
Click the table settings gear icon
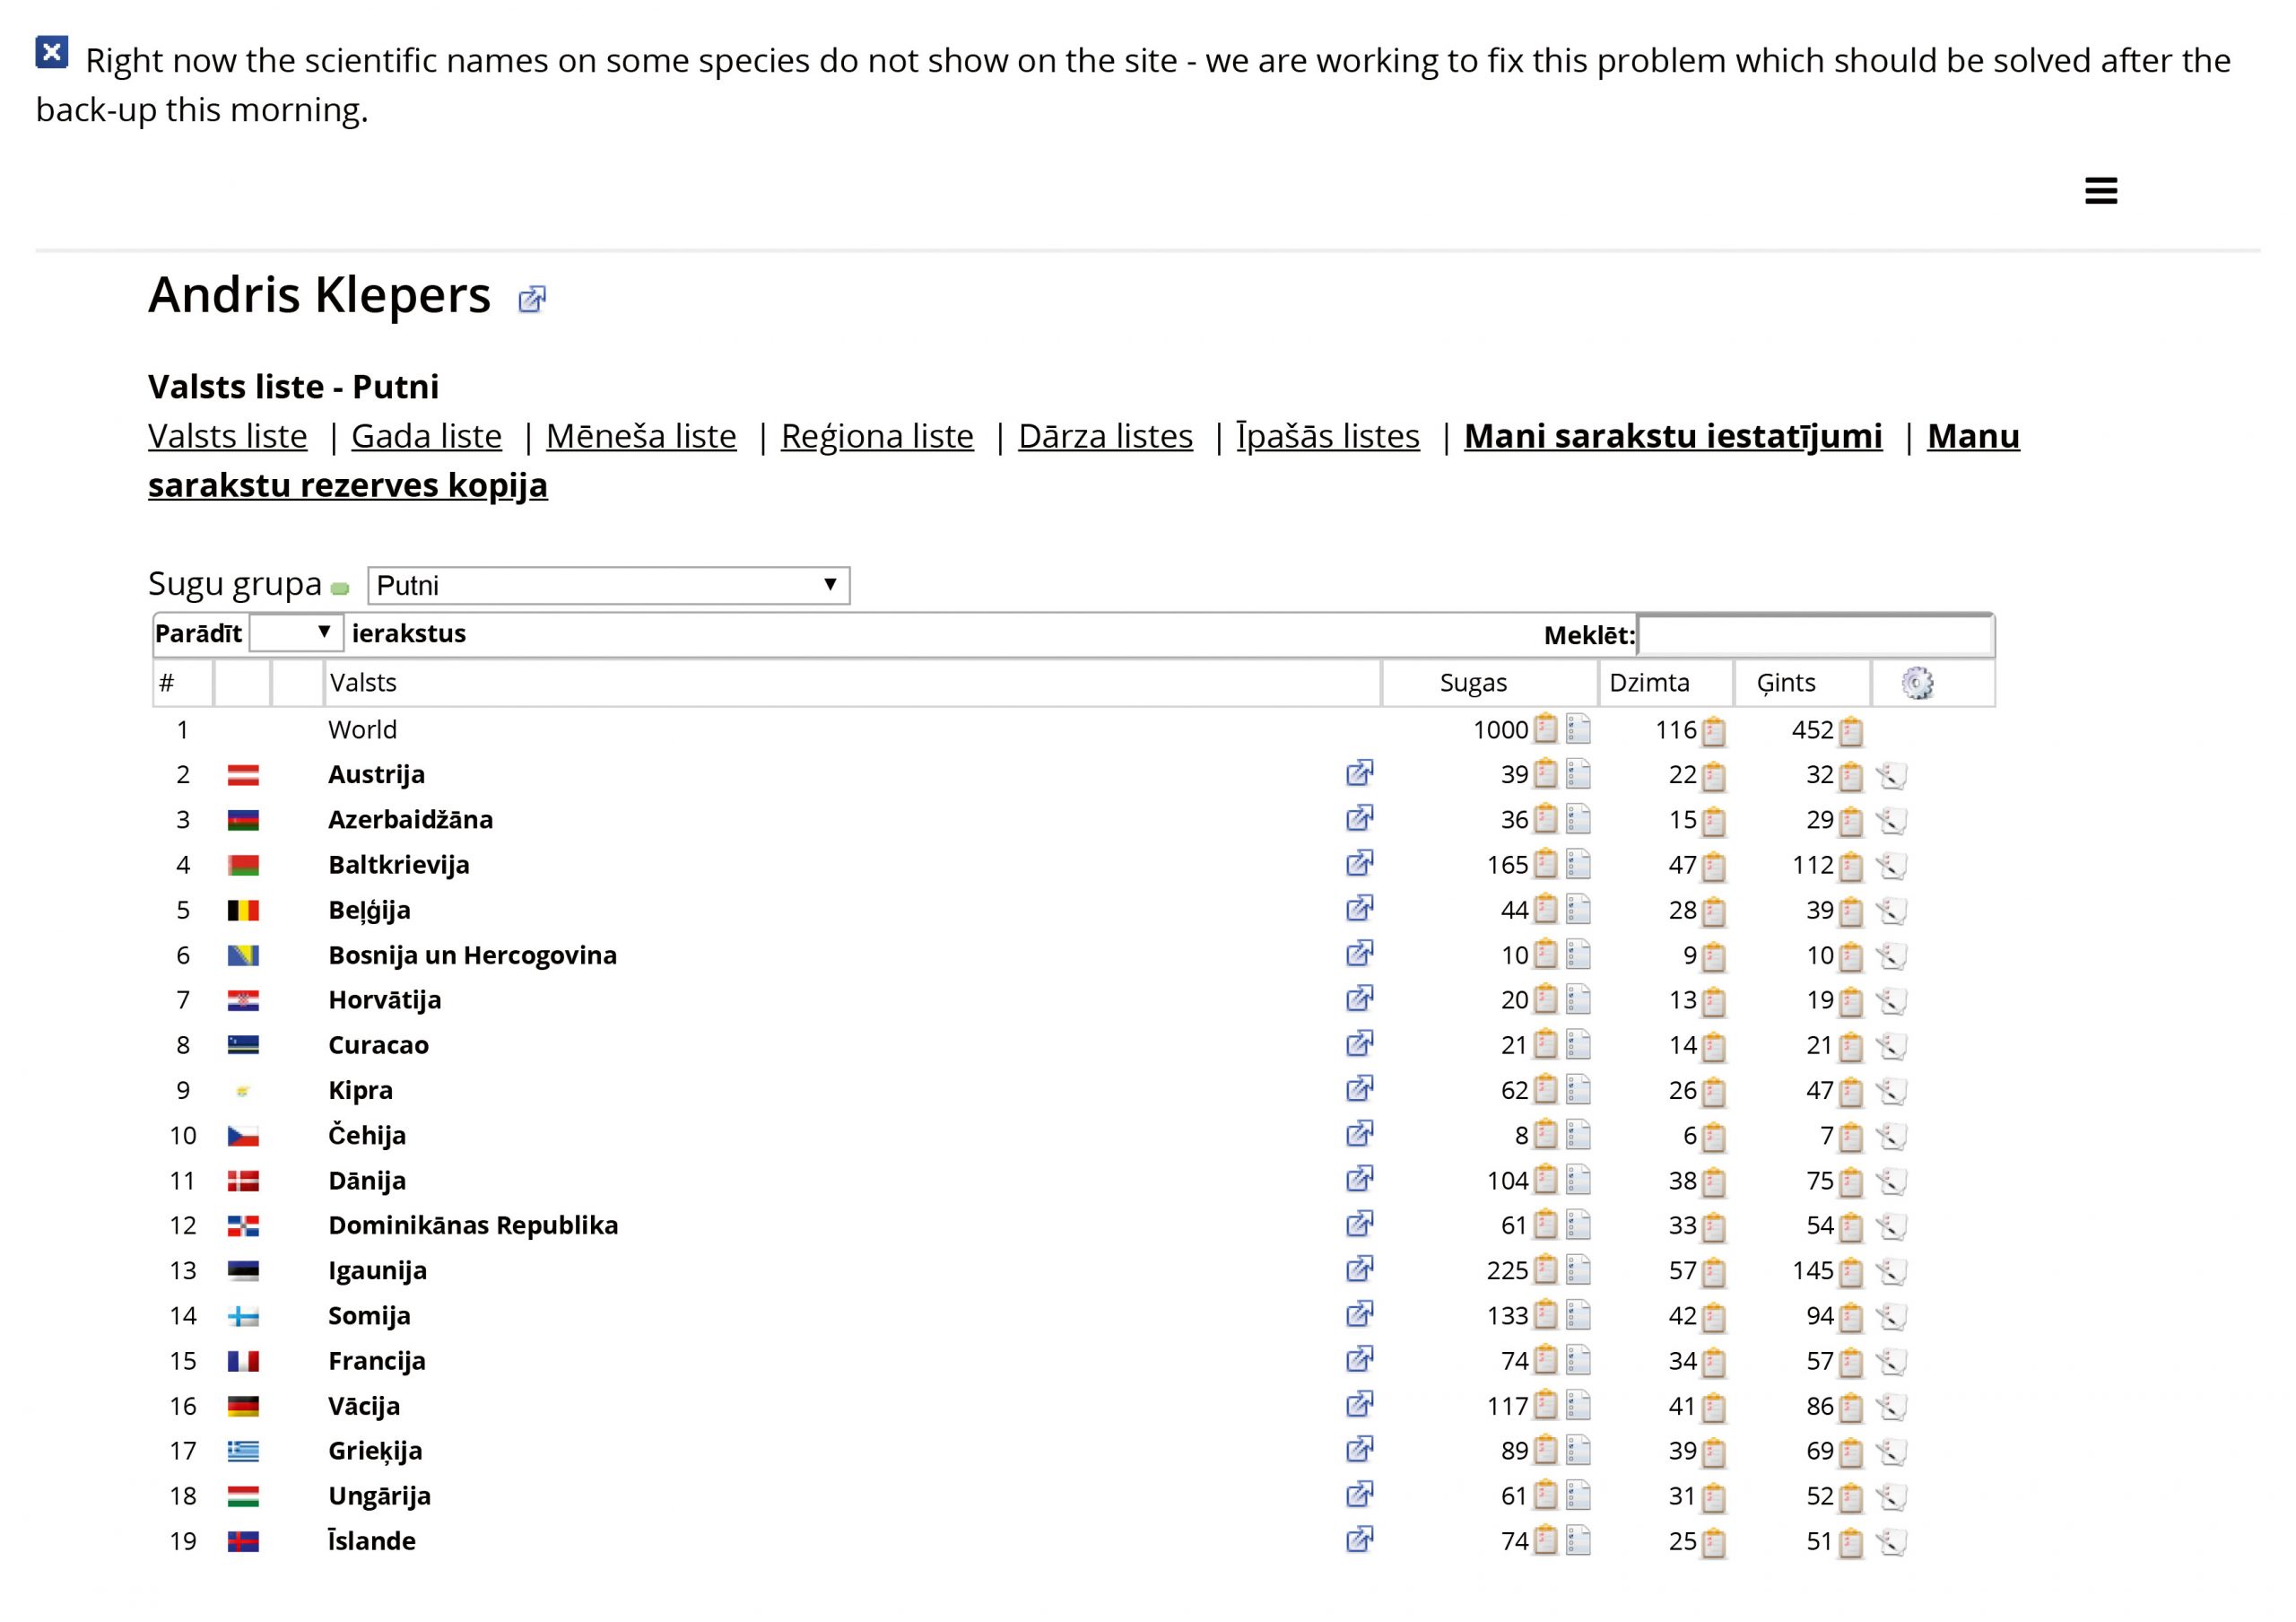click(1917, 683)
